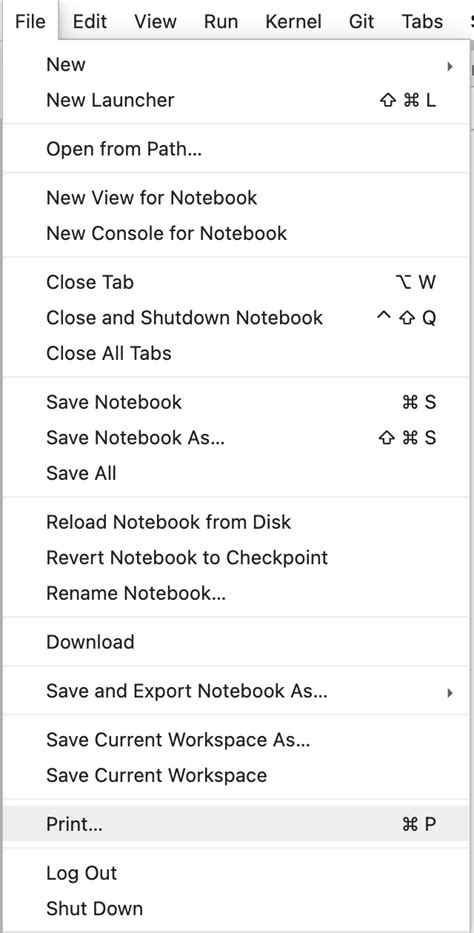Screen dimensions: 474x933
Task: Open the Git menu
Action: click(x=362, y=21)
